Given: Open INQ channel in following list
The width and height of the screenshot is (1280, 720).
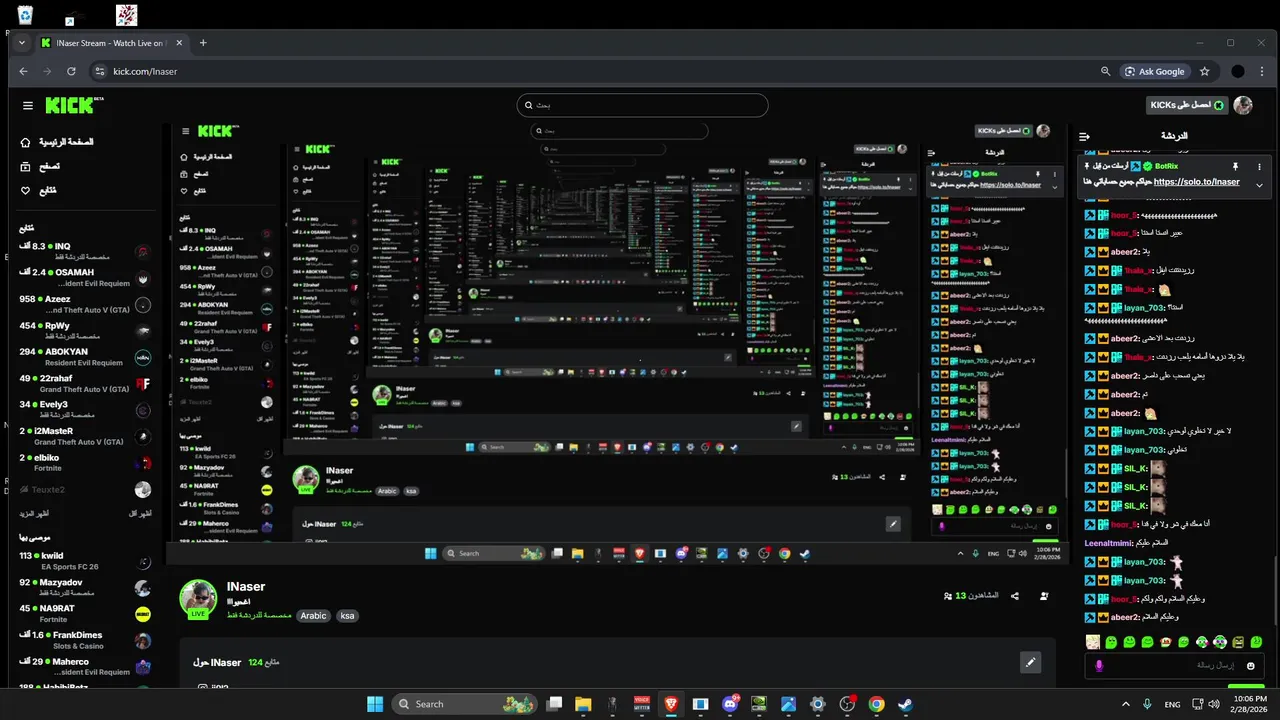Looking at the screenshot, I should tap(85, 250).
